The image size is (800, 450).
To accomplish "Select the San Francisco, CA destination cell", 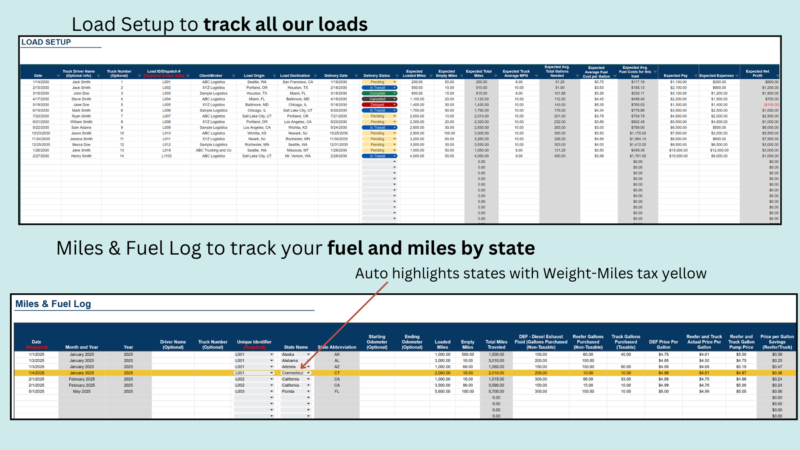I will (x=298, y=82).
